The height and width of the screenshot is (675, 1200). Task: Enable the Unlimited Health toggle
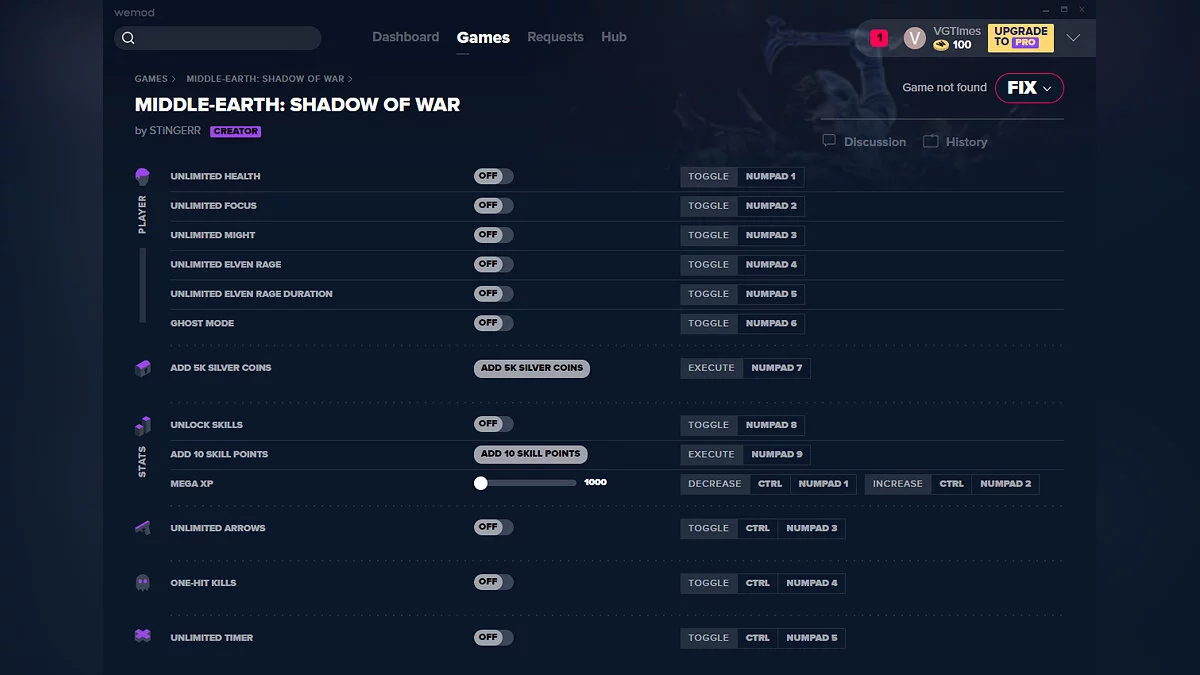coord(493,176)
